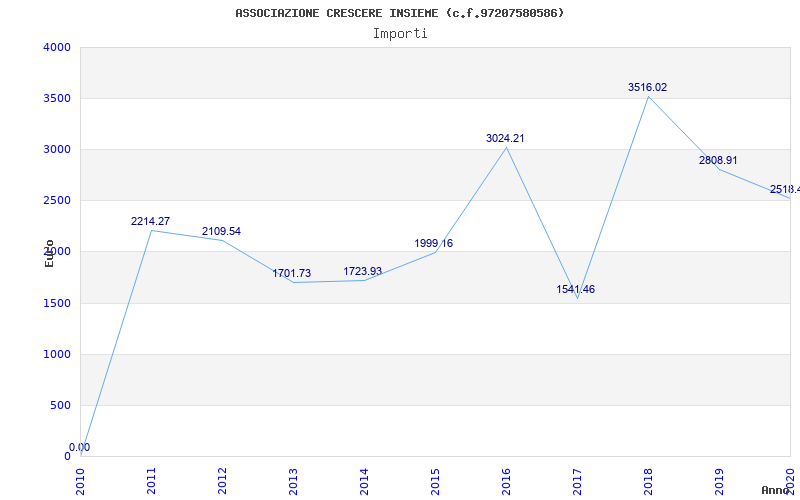Image resolution: width=800 pixels, height=500 pixels.
Task: Select the 2214.27 data label
Action: pos(151,221)
